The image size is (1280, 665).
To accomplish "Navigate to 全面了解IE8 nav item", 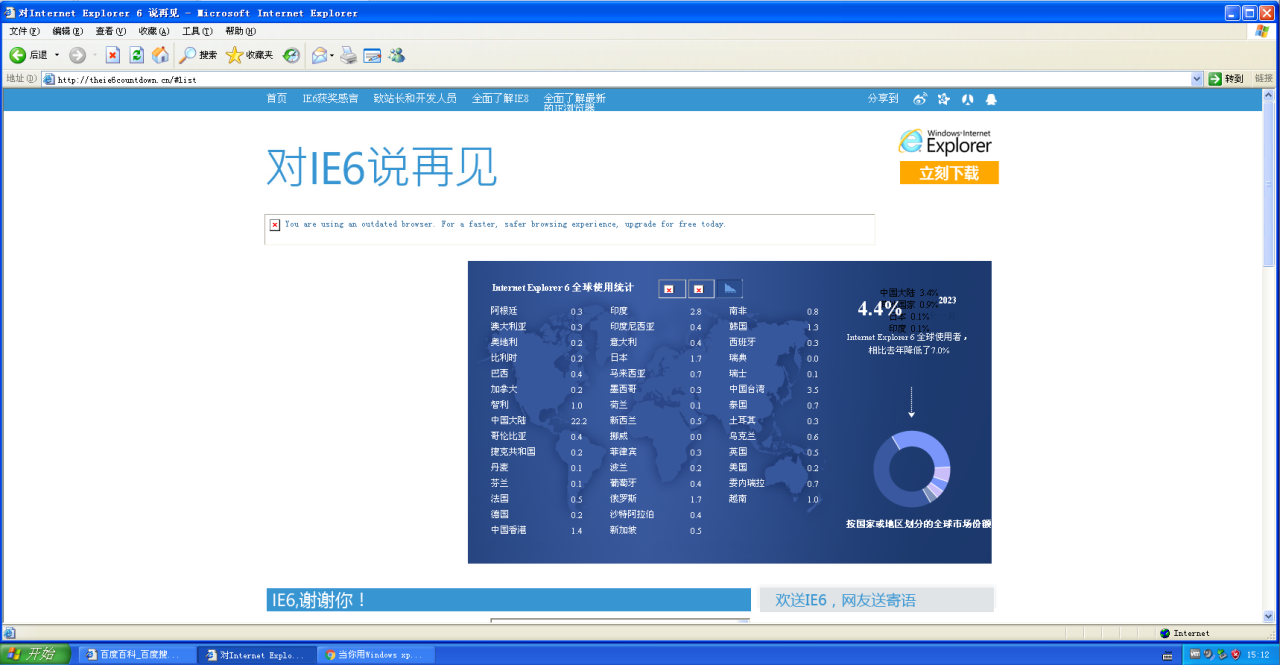I will [500, 99].
